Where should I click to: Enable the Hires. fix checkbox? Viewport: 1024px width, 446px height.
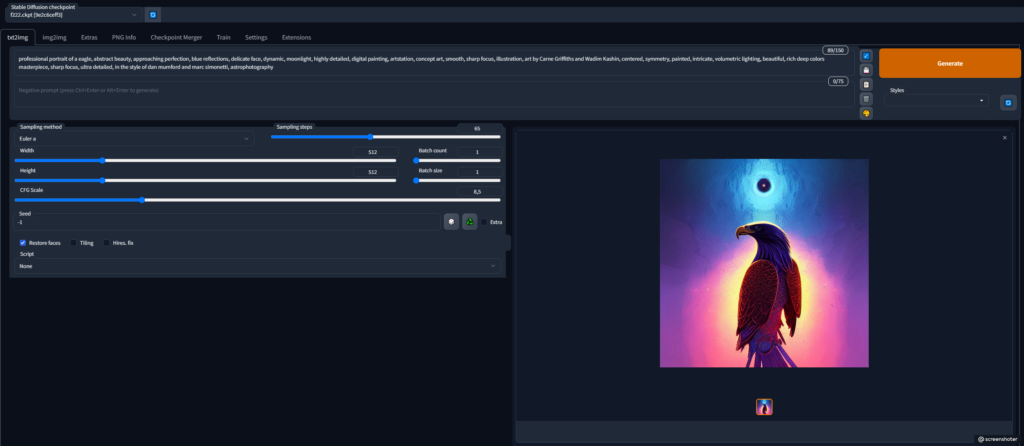tap(107, 243)
